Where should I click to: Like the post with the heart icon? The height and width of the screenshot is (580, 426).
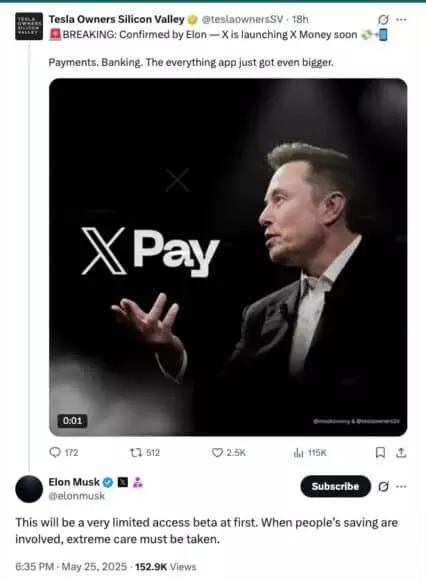point(217,452)
